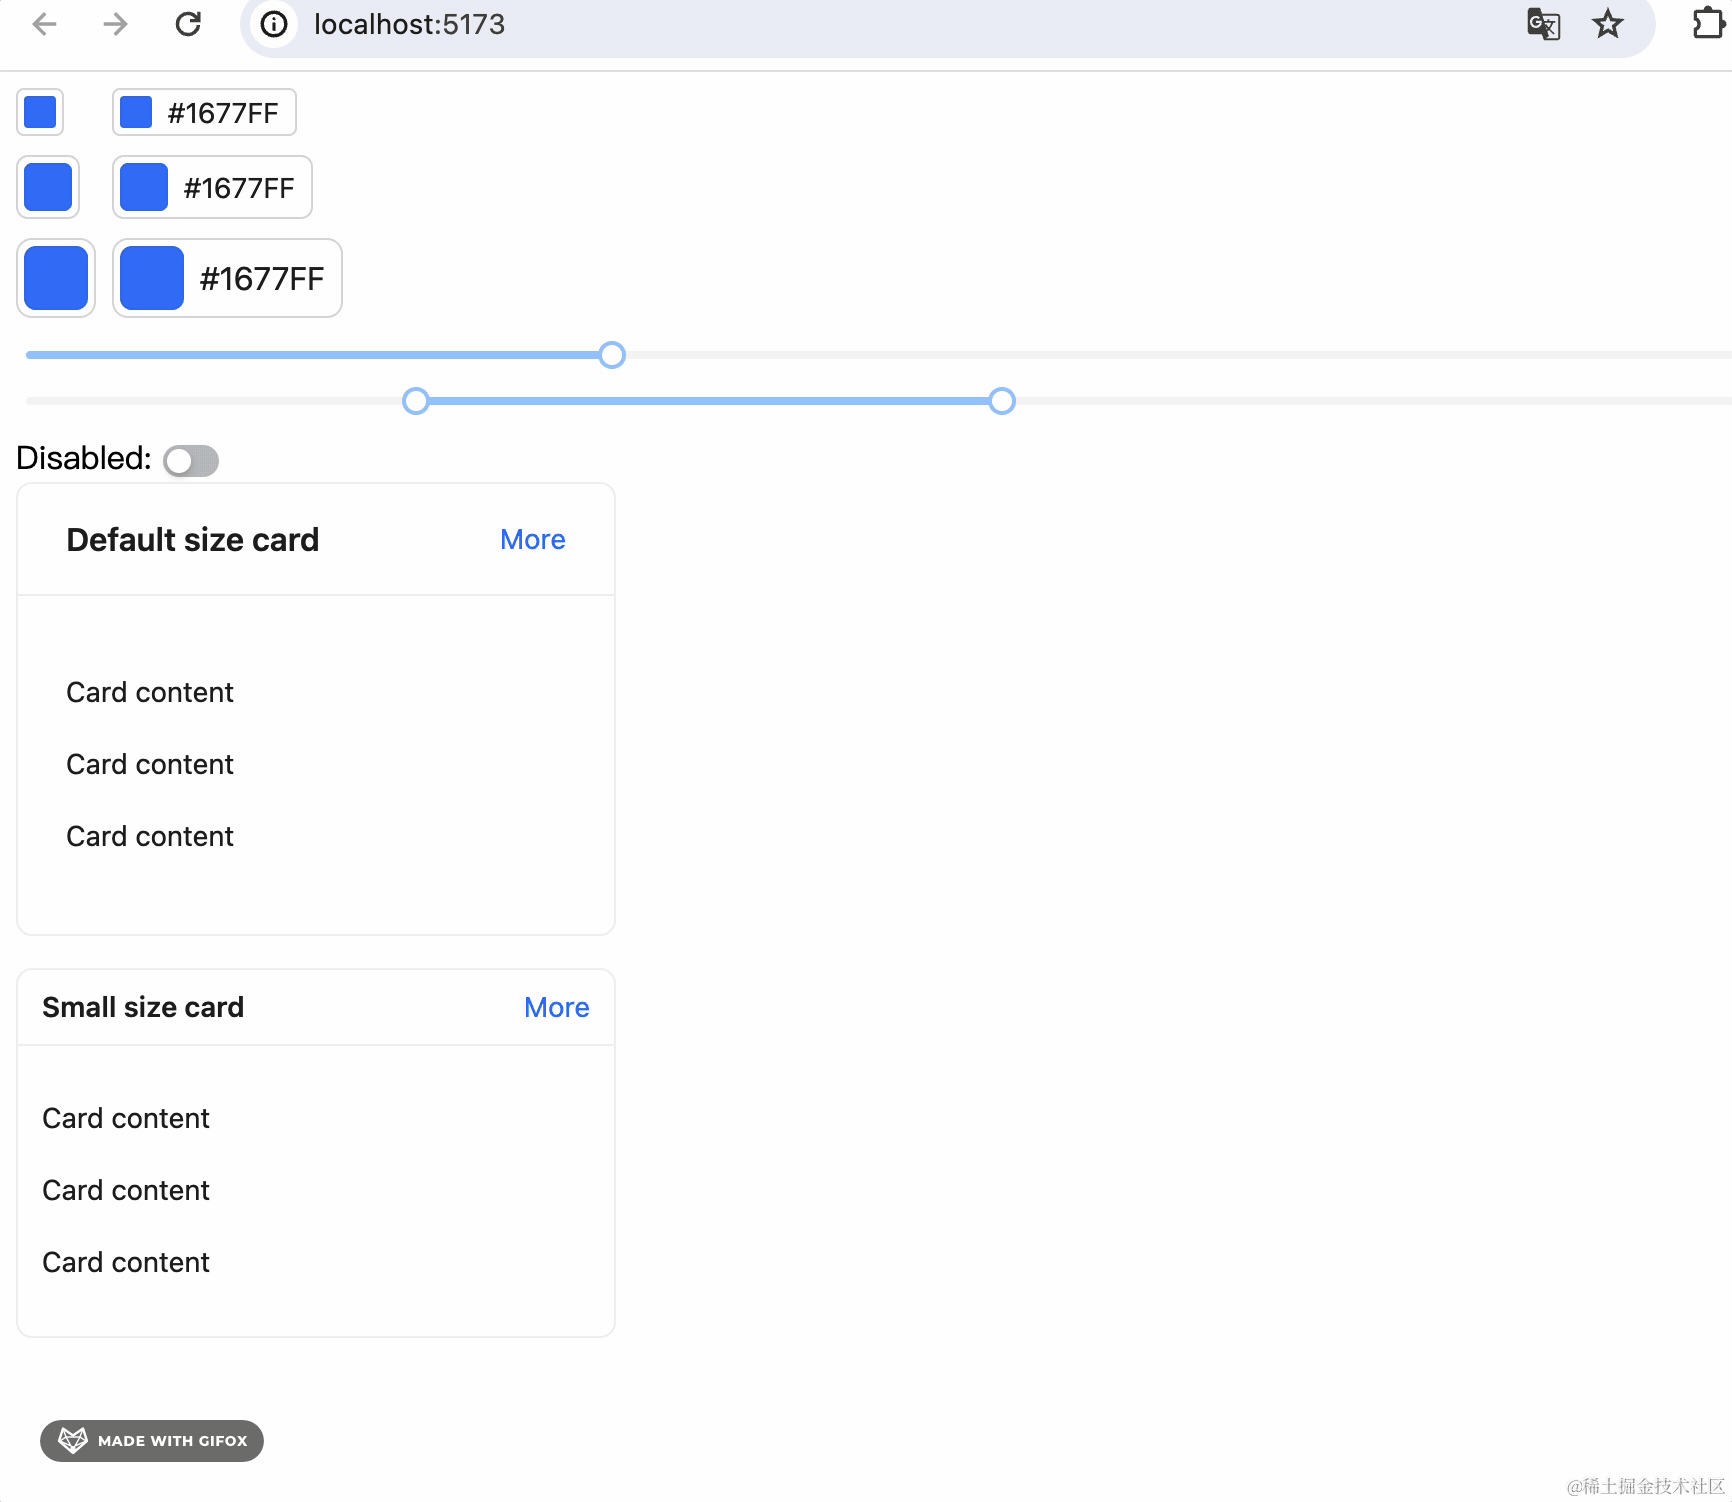The height and width of the screenshot is (1502, 1732).
Task: Open the smallest color picker swatch without text
Action: pyautogui.click(x=40, y=112)
